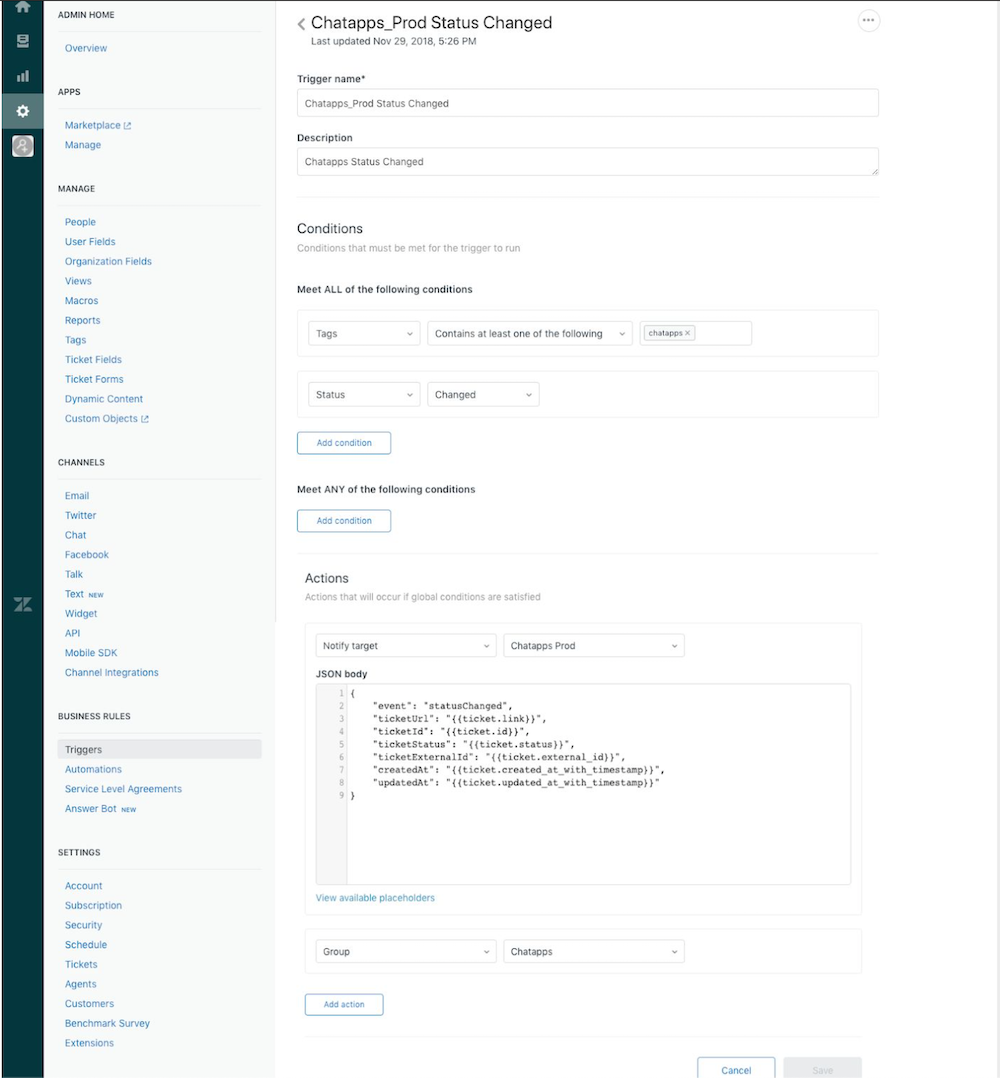Open Answer Bot marked NEW
Screen dimensions: 1000x1078
pyautogui.click(x=100, y=808)
